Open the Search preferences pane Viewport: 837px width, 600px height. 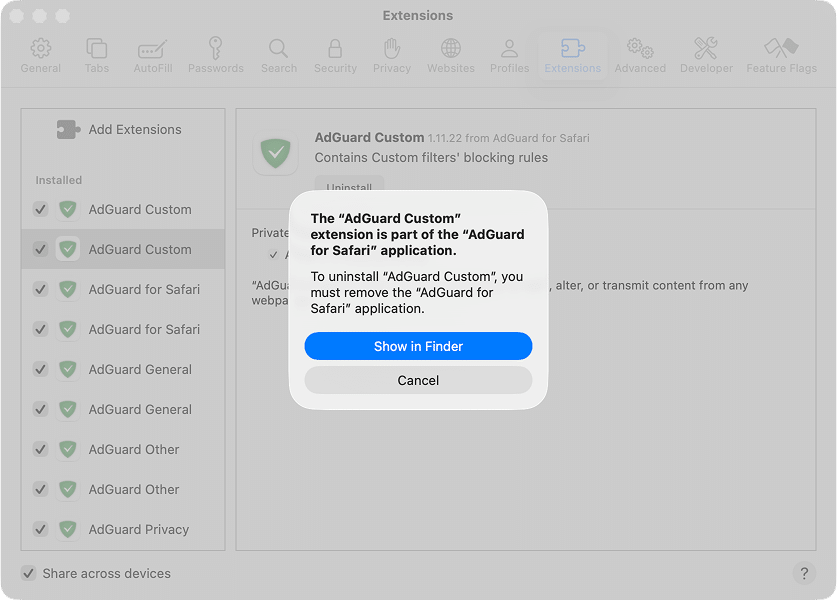[279, 56]
